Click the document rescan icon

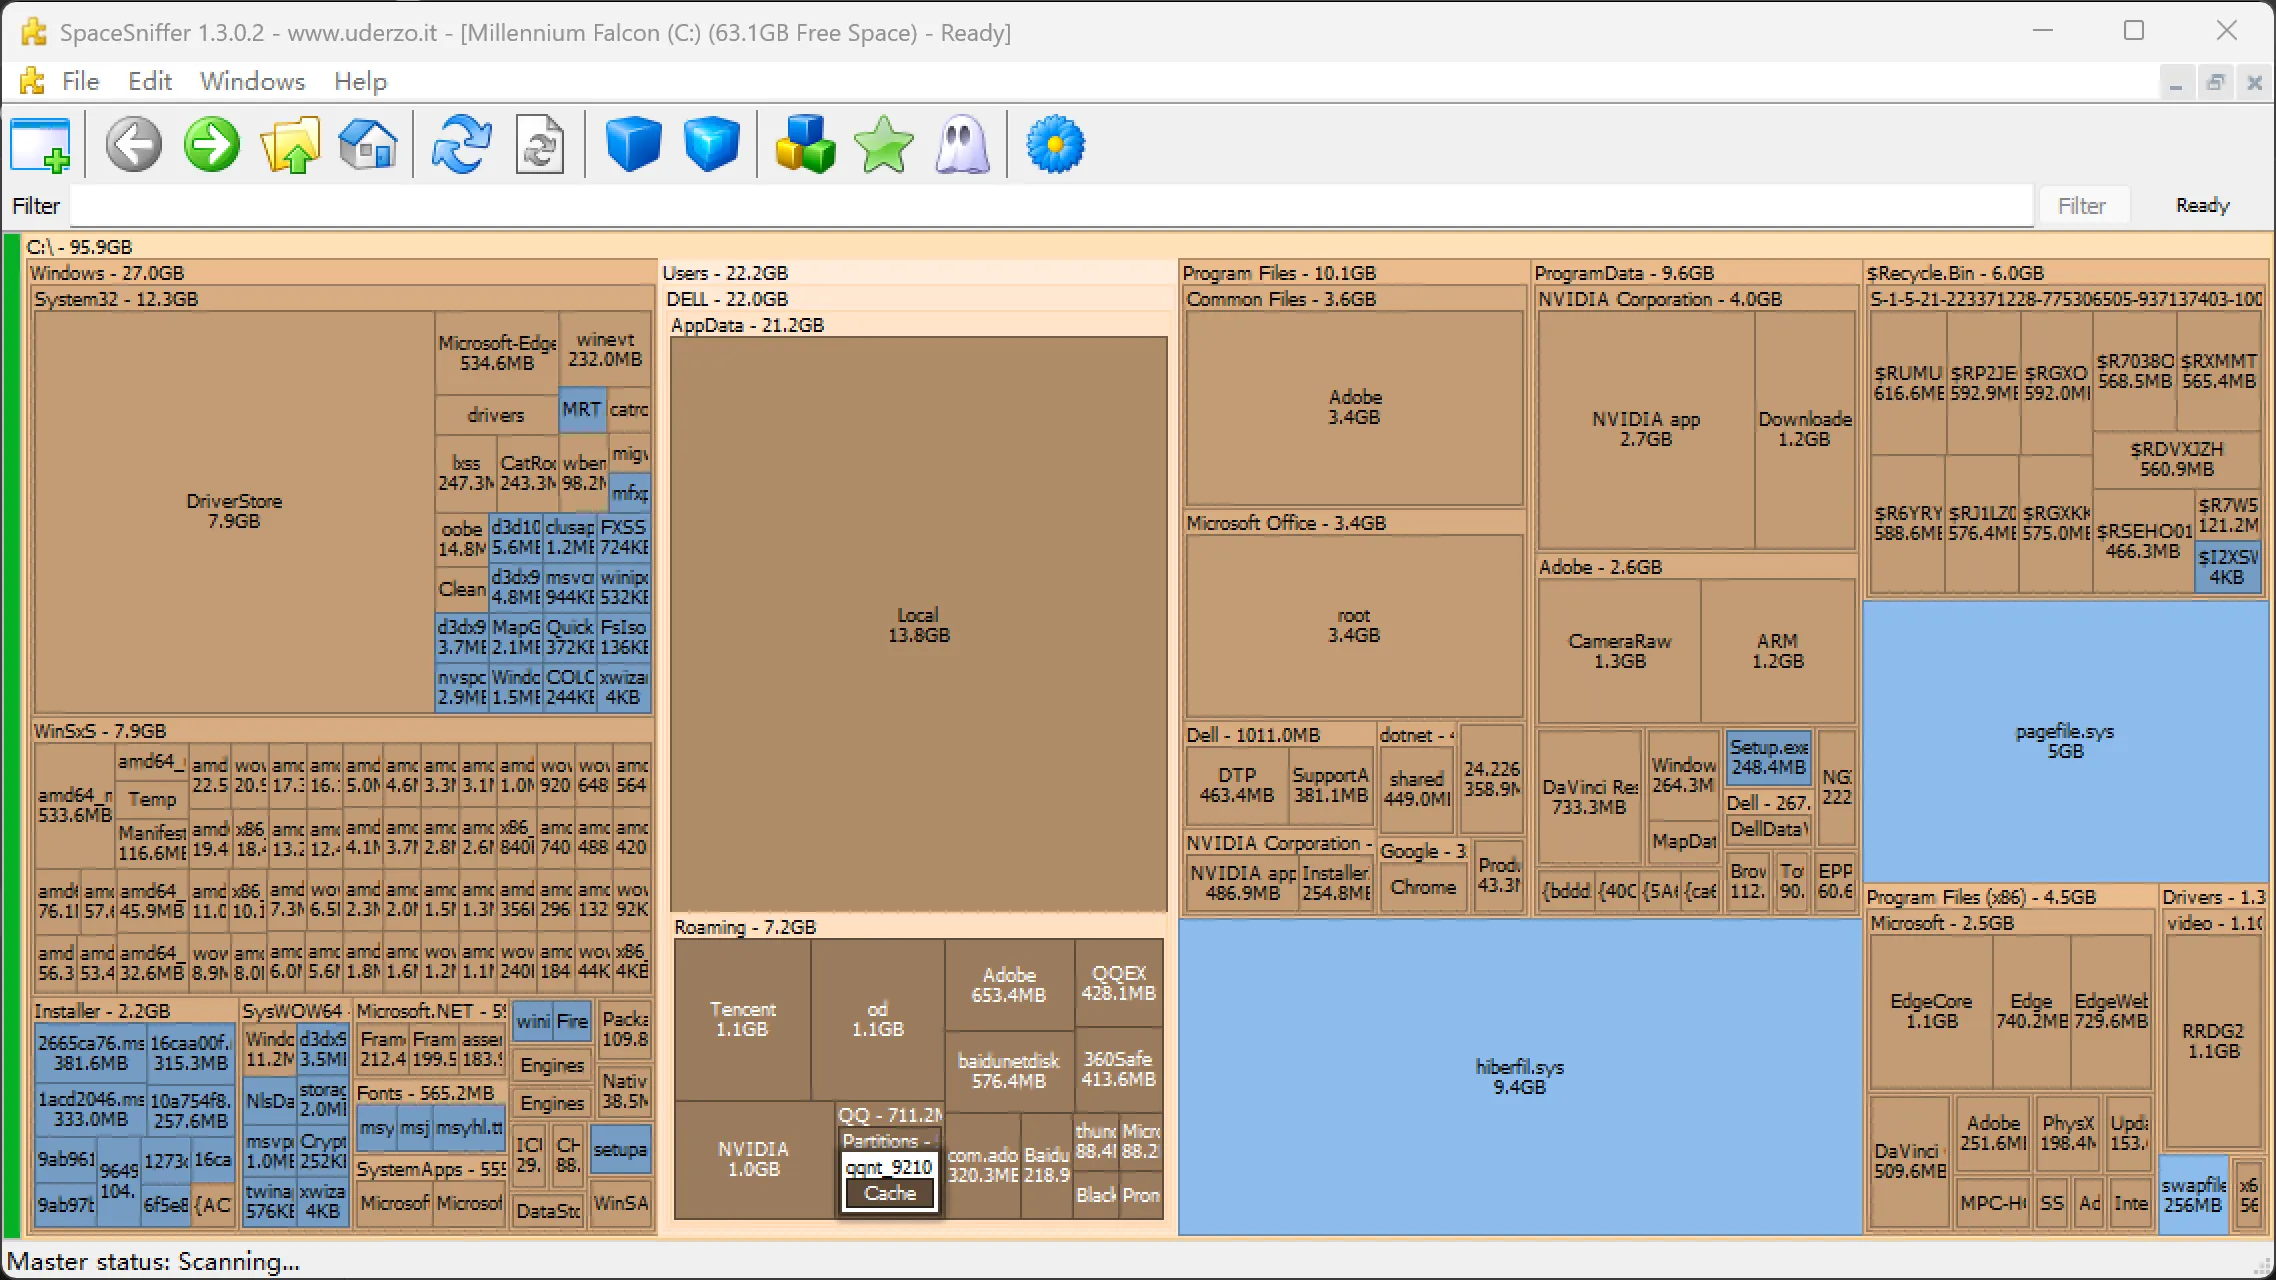(x=540, y=145)
